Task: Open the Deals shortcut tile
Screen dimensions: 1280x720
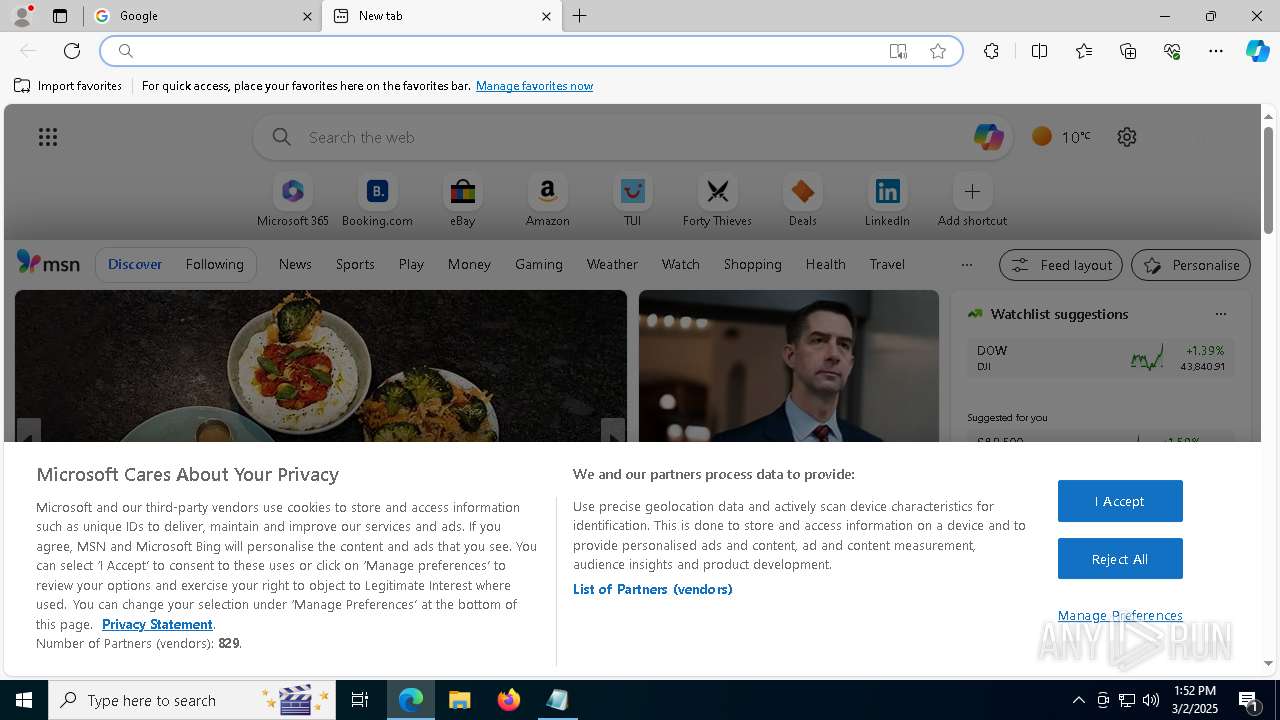Action: [802, 201]
